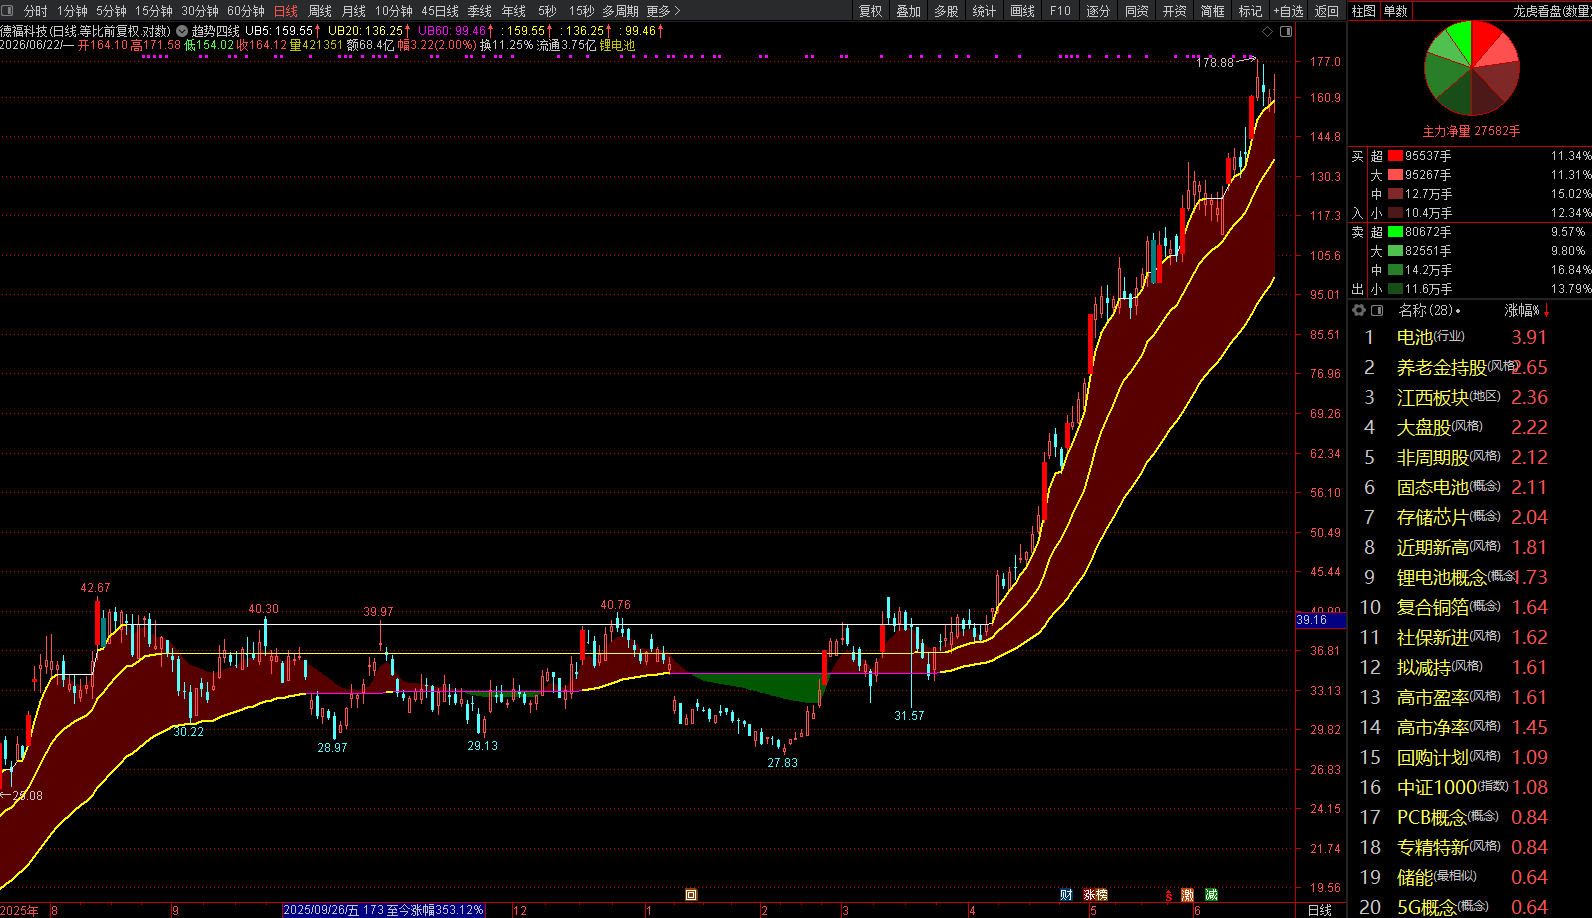
Task: Click the 名称(28) column header
Action: [1428, 310]
